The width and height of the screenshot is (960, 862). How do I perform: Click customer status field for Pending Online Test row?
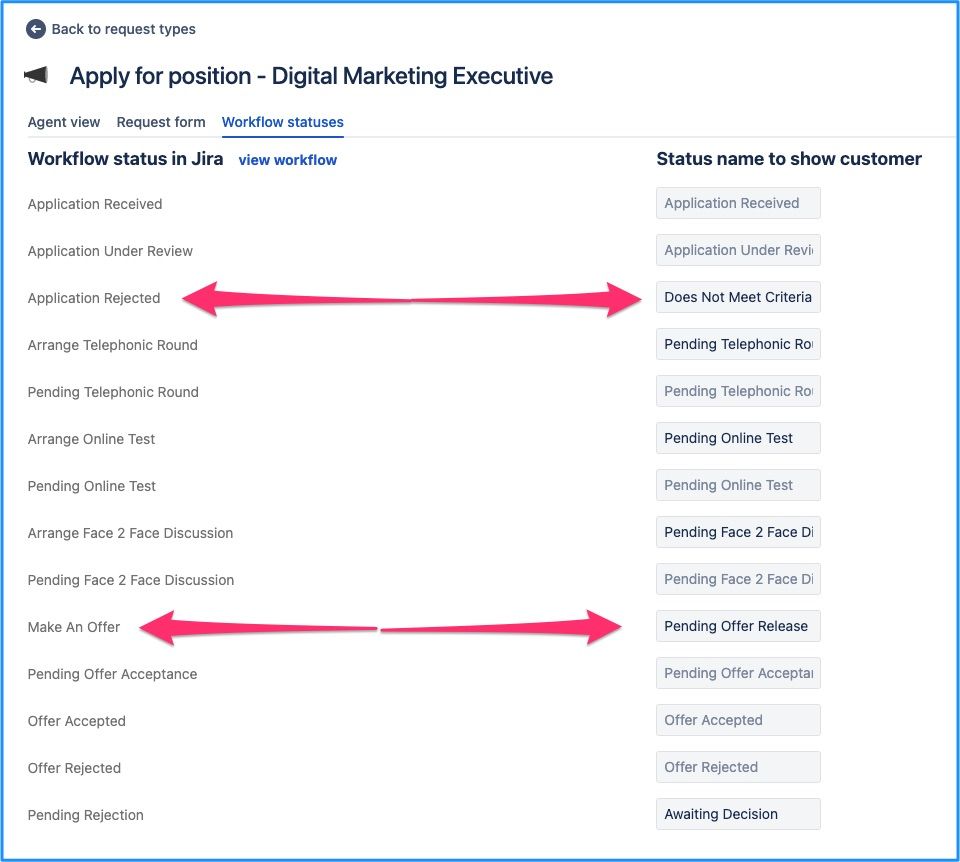738,485
